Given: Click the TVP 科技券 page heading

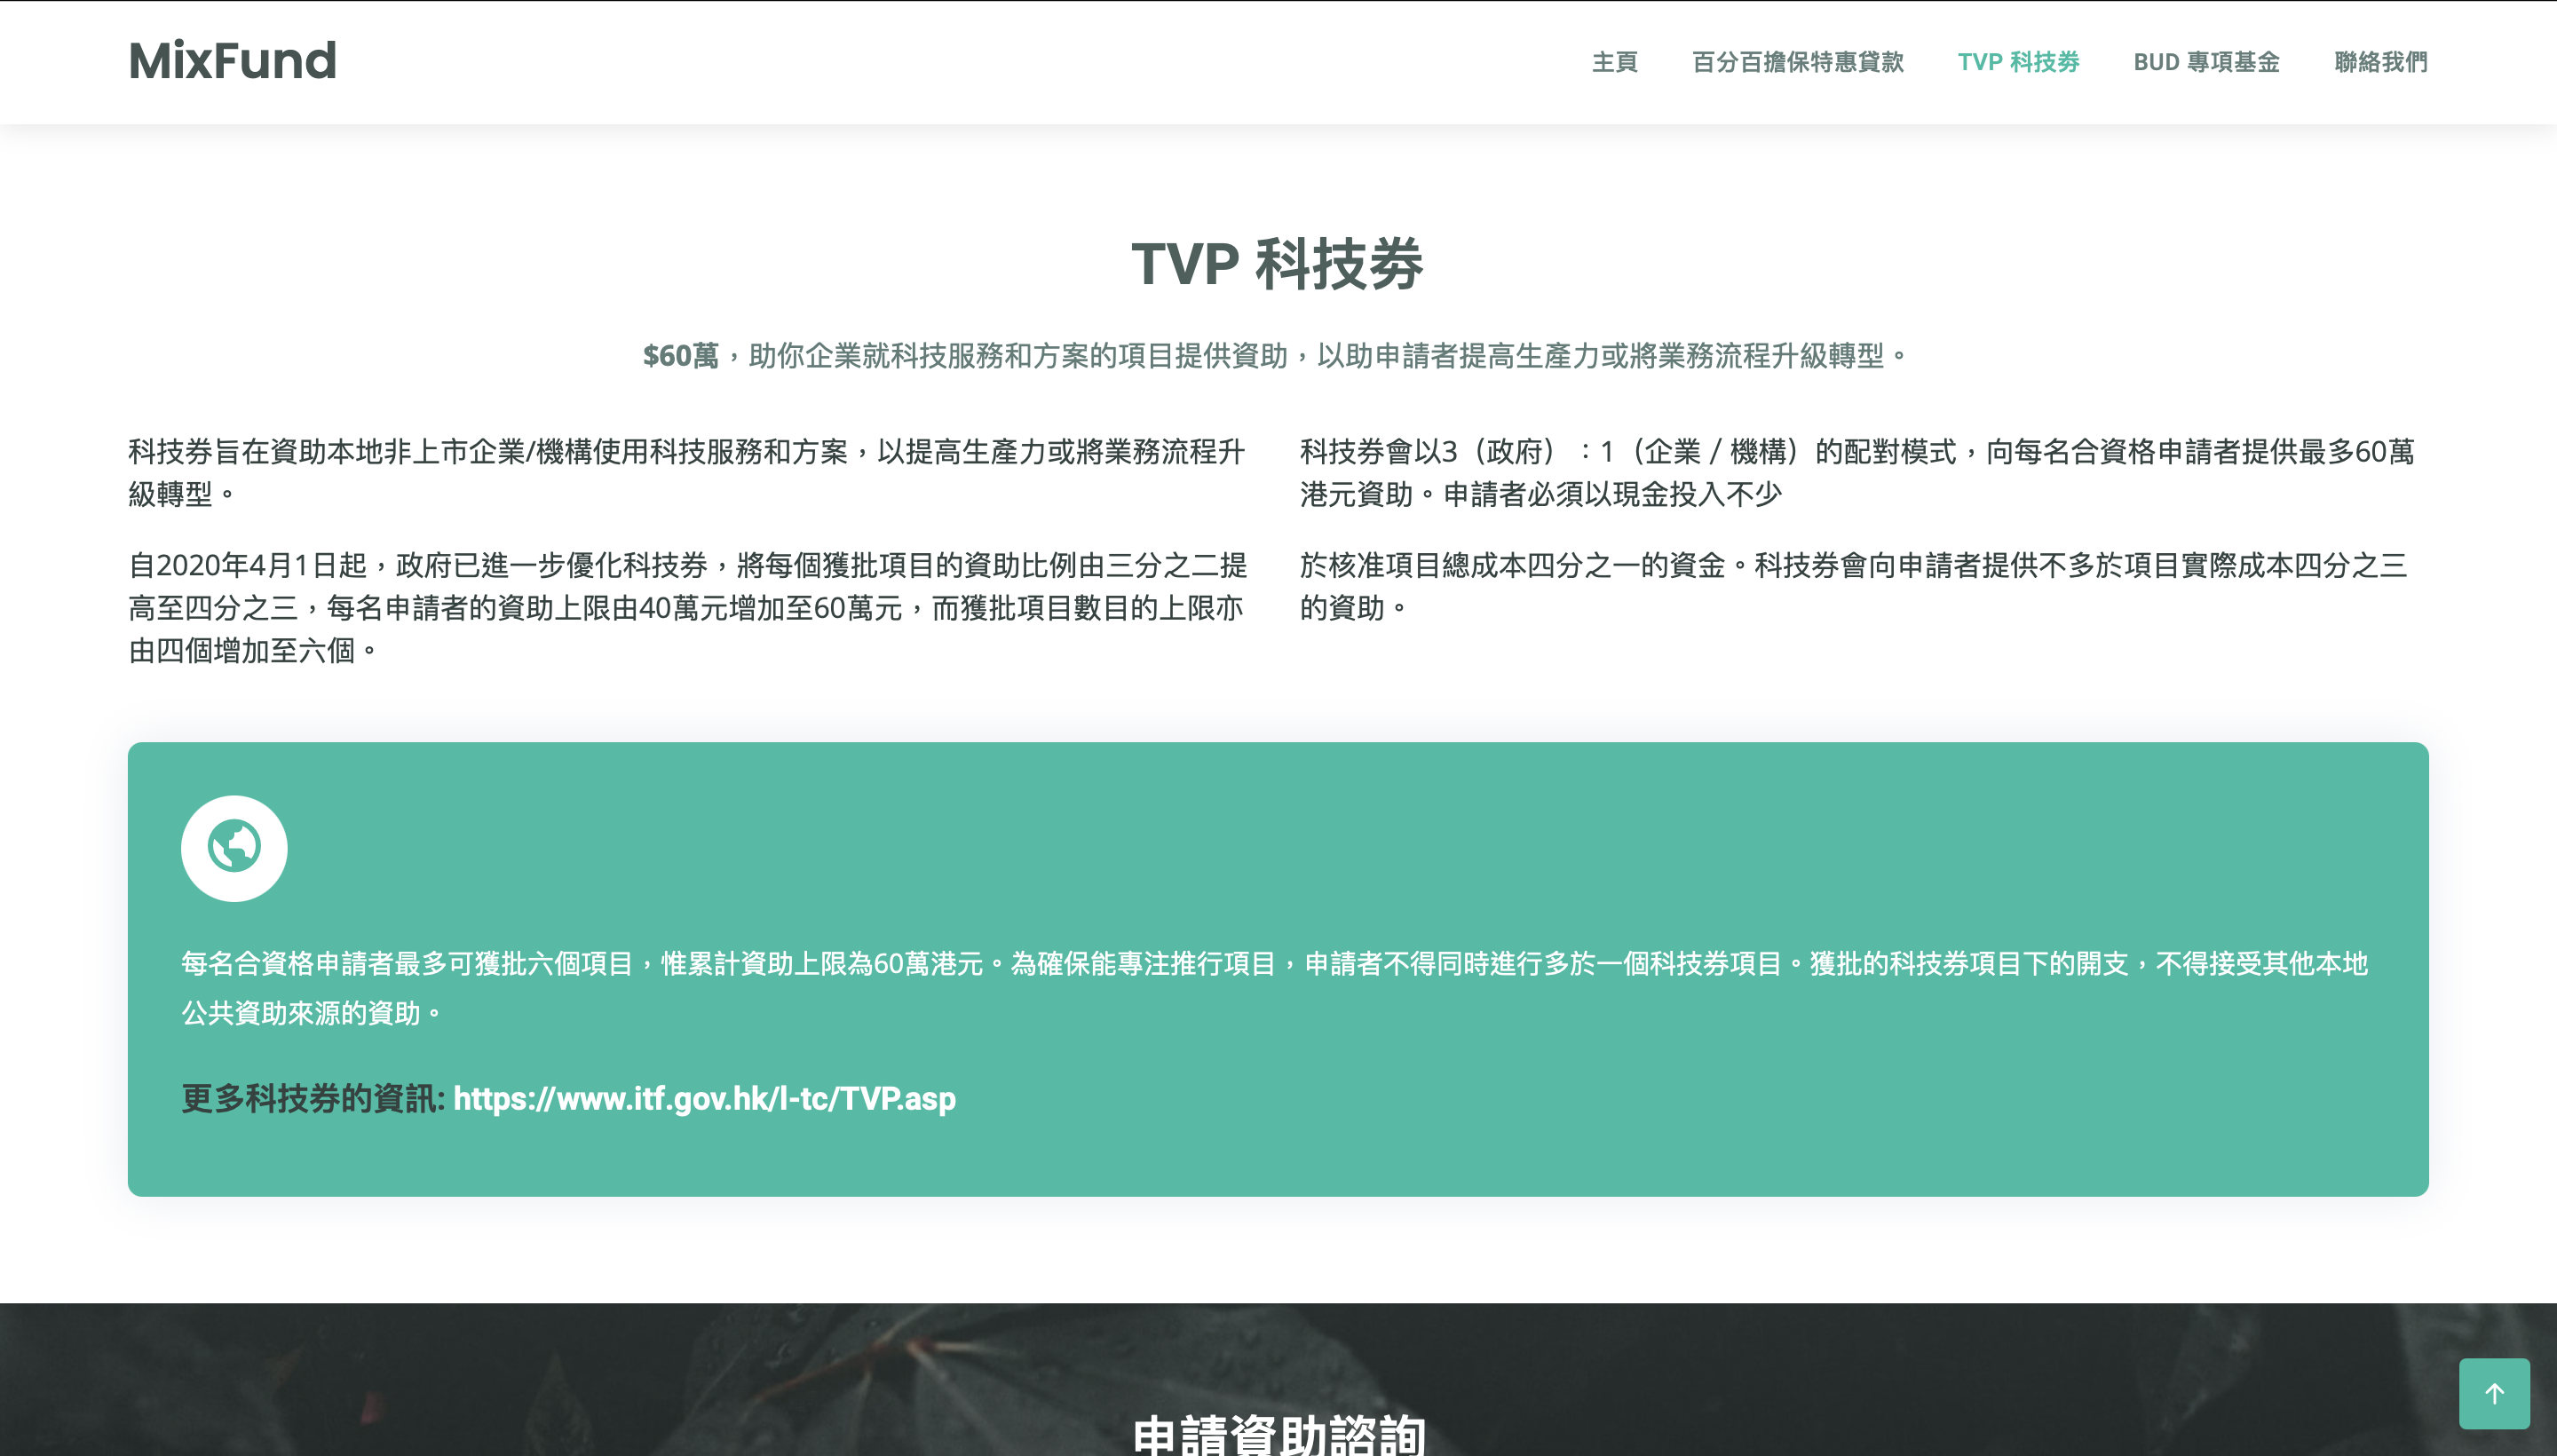Looking at the screenshot, I should (1278, 264).
